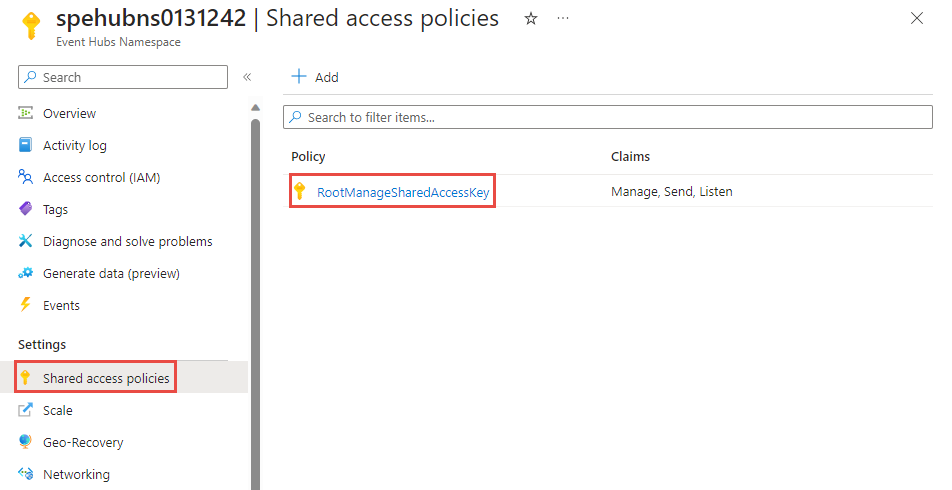The width and height of the screenshot is (952, 490).
Task: Open Activity log
Action: tap(75, 146)
